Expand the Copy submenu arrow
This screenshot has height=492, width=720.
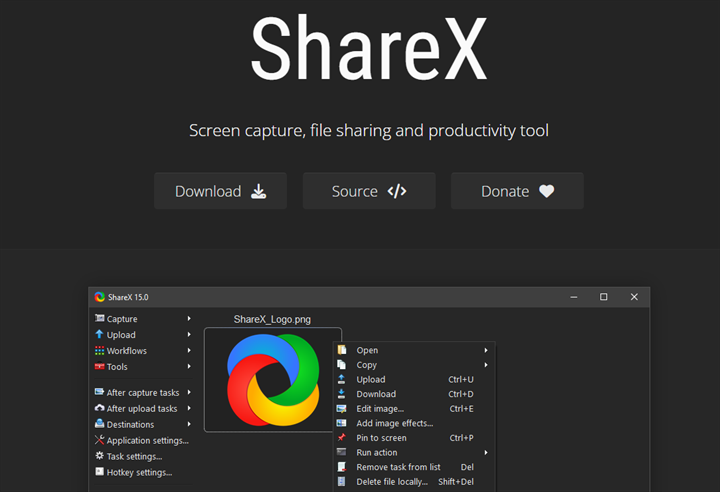coord(486,365)
